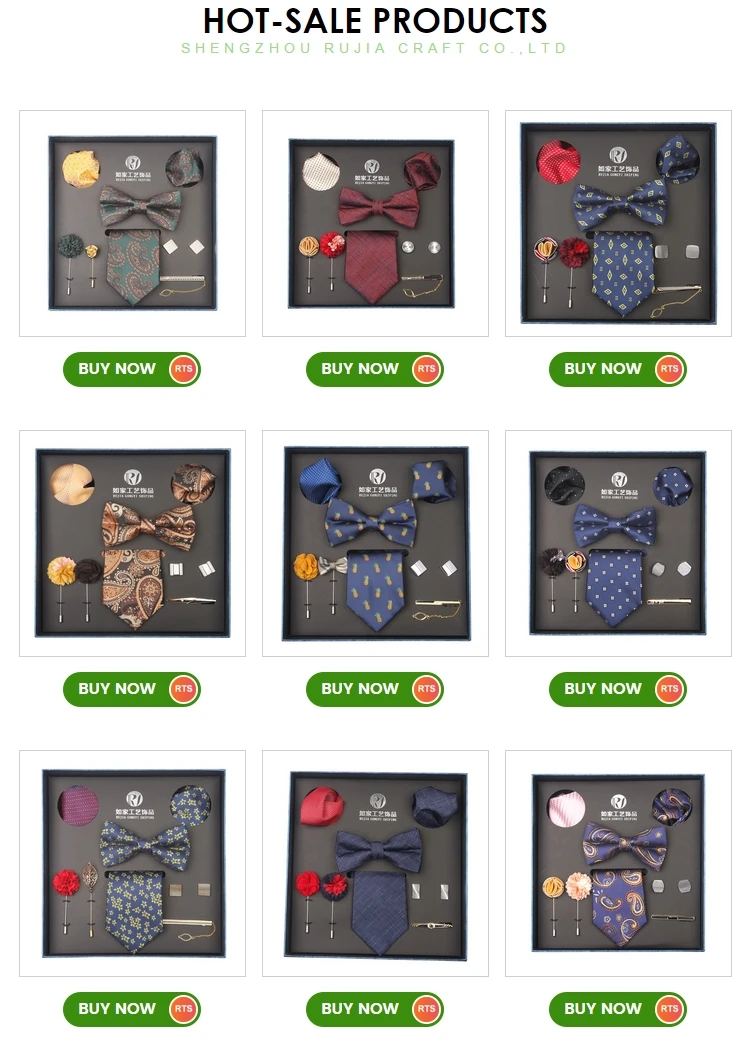Open the pineapple pattern tie set image
Viewport: 750px width, 1060px height.
tap(375, 544)
